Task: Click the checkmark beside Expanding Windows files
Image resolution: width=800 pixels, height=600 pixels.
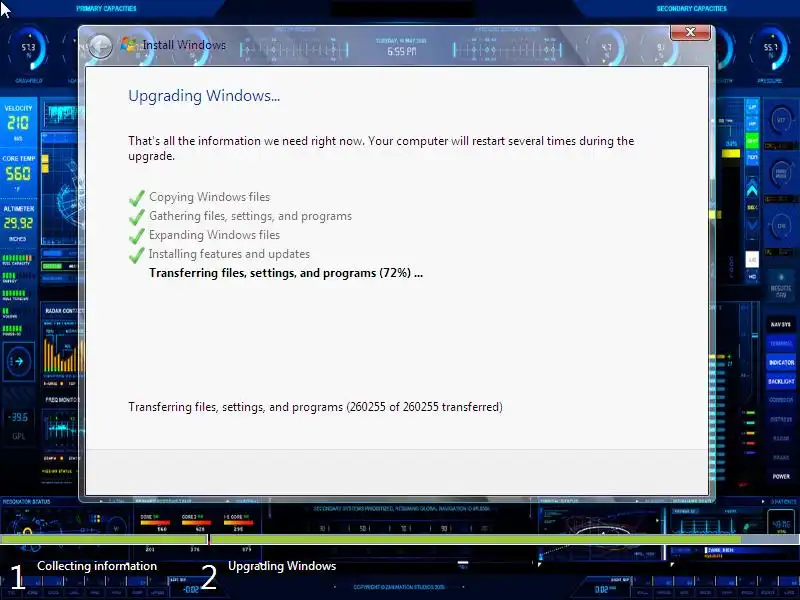Action: (137, 236)
